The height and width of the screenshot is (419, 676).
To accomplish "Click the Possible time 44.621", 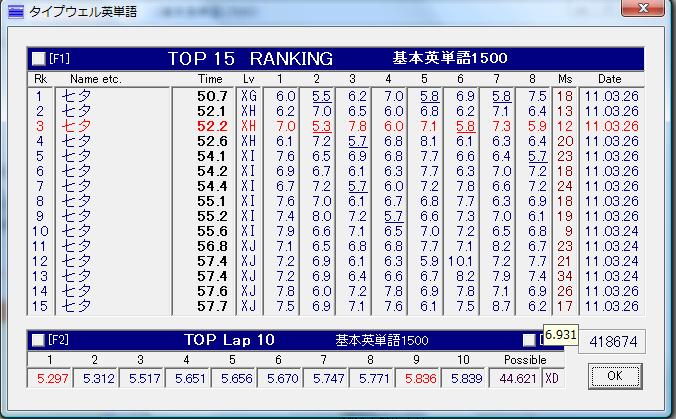I will [517, 378].
